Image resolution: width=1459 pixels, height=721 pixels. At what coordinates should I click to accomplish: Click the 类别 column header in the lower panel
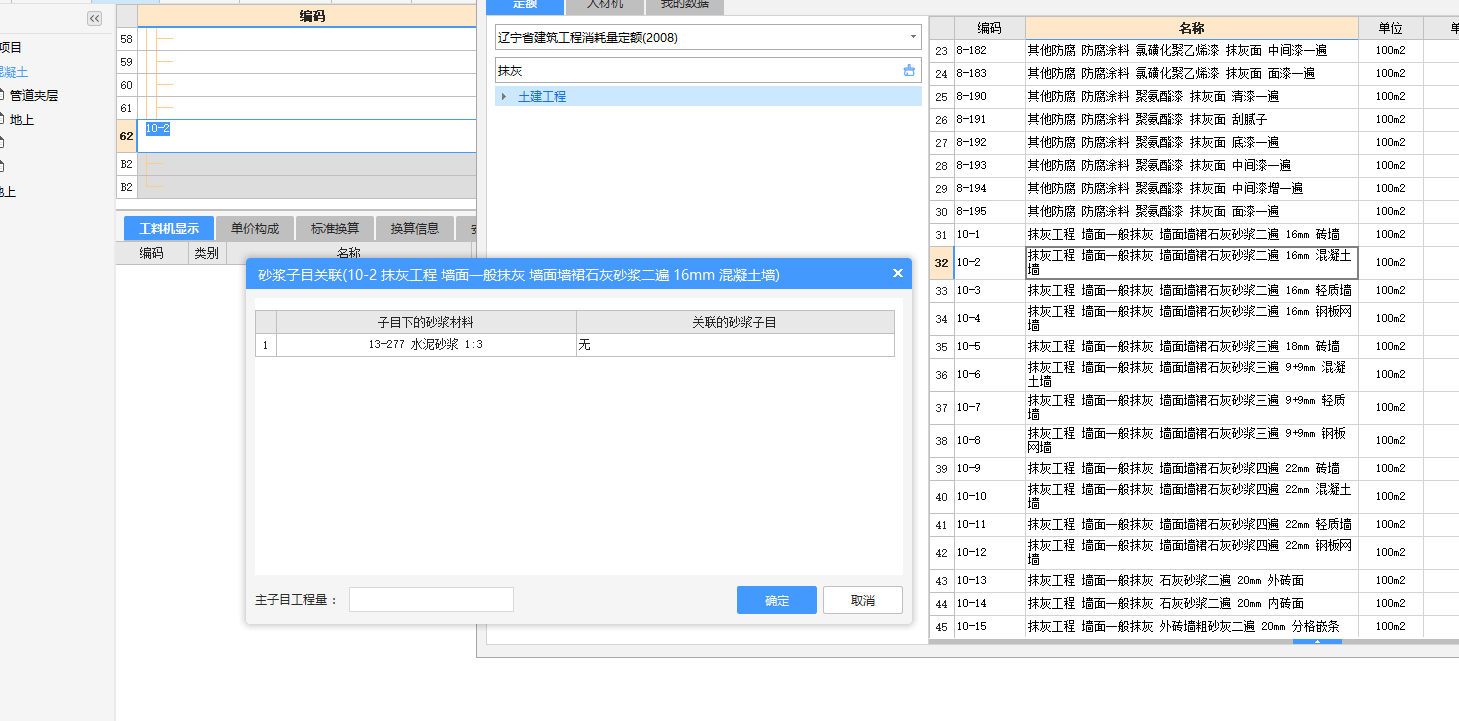(206, 253)
